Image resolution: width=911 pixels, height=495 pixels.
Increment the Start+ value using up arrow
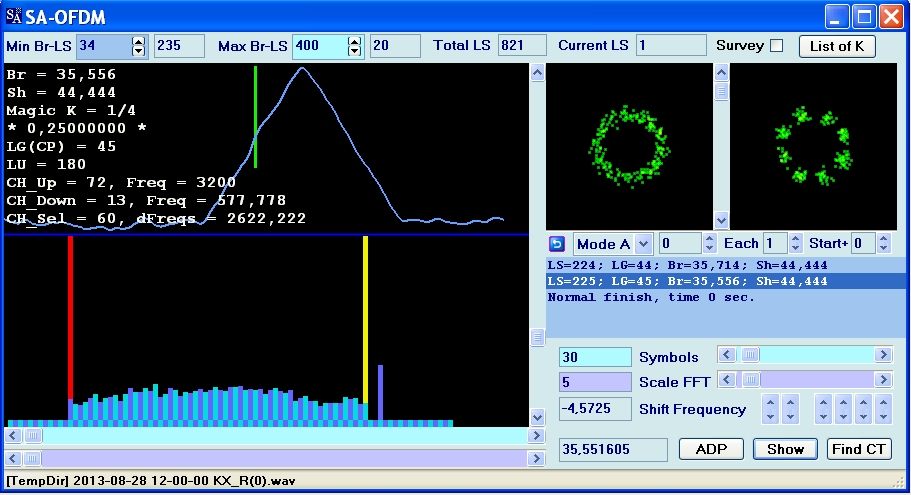click(x=884, y=239)
